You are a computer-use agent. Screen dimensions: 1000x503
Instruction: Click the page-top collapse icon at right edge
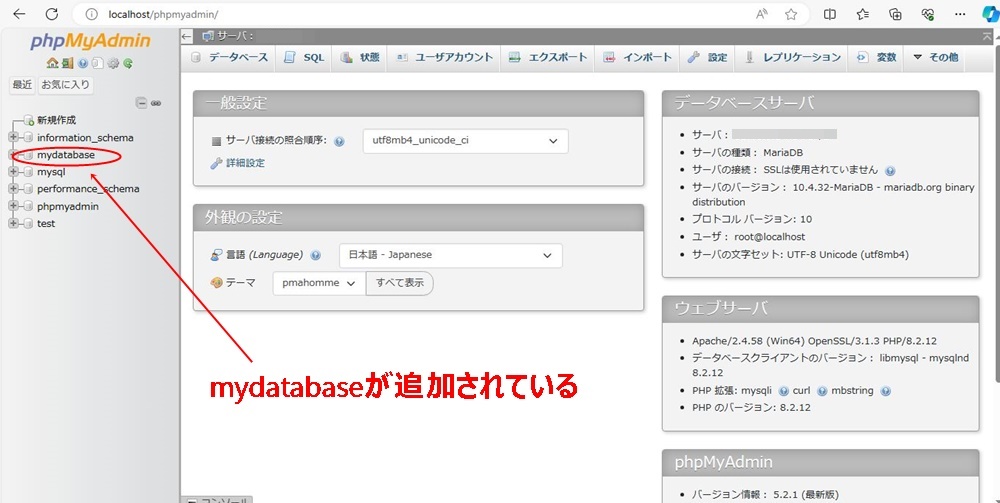pos(987,36)
